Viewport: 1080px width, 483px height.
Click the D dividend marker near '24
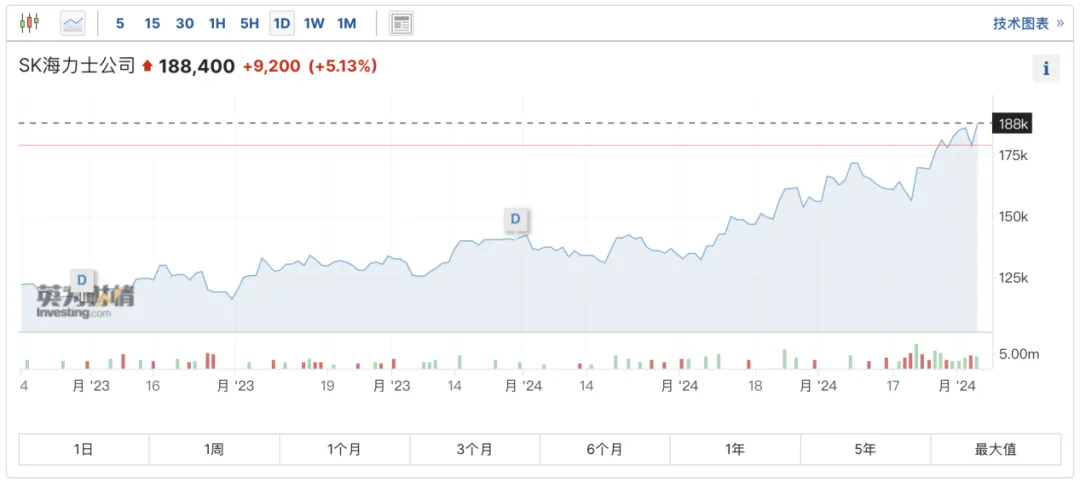(x=516, y=219)
